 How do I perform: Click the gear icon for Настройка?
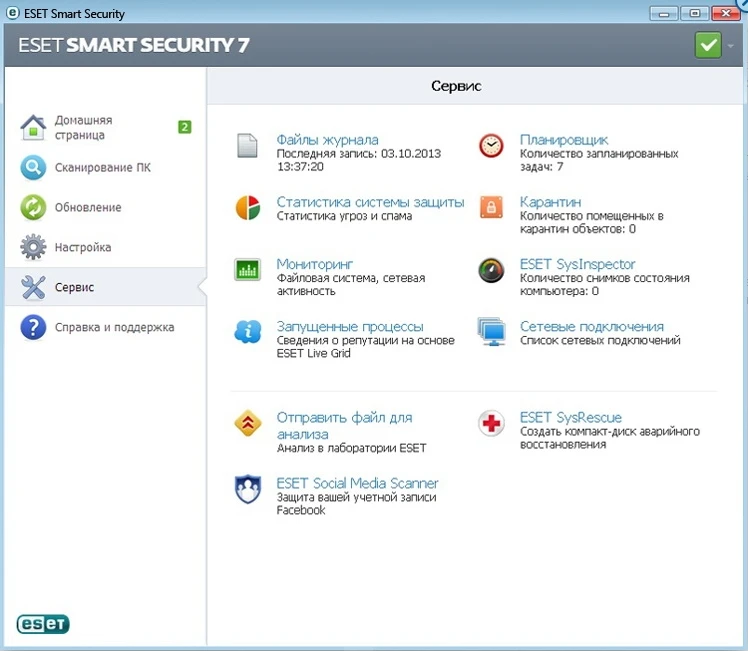coord(33,247)
